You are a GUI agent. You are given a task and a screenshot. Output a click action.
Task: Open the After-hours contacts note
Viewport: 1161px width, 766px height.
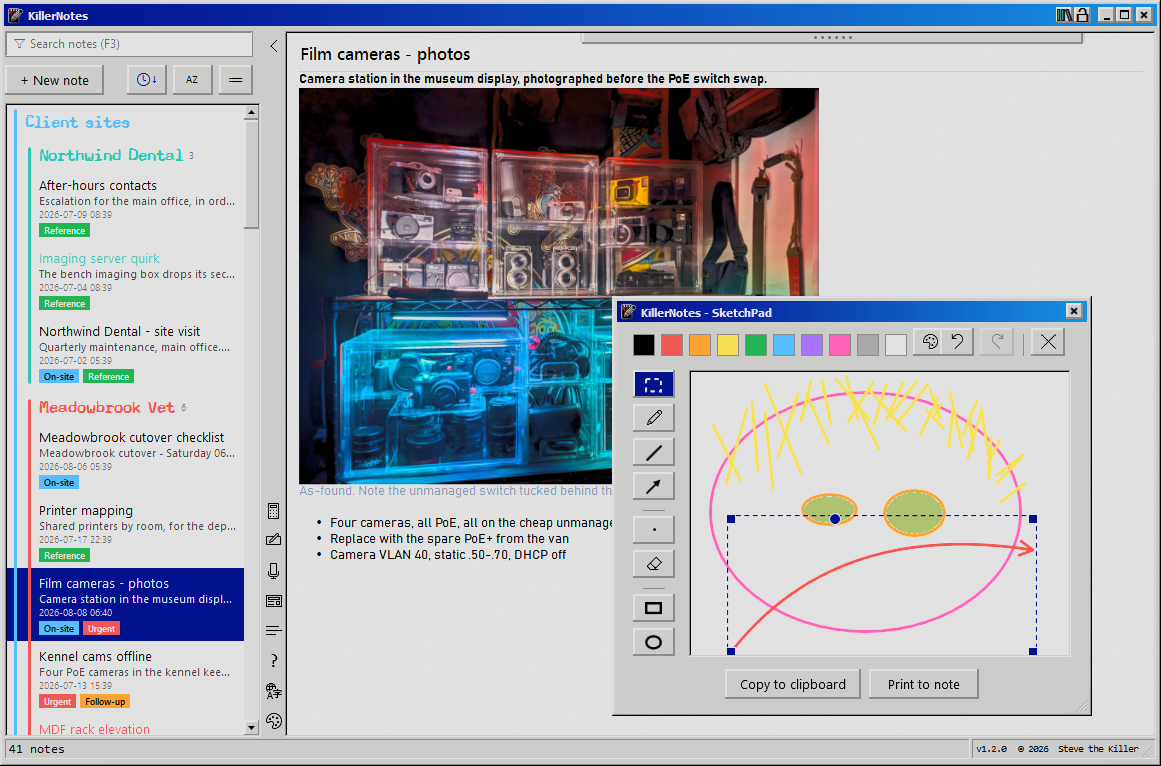point(137,207)
